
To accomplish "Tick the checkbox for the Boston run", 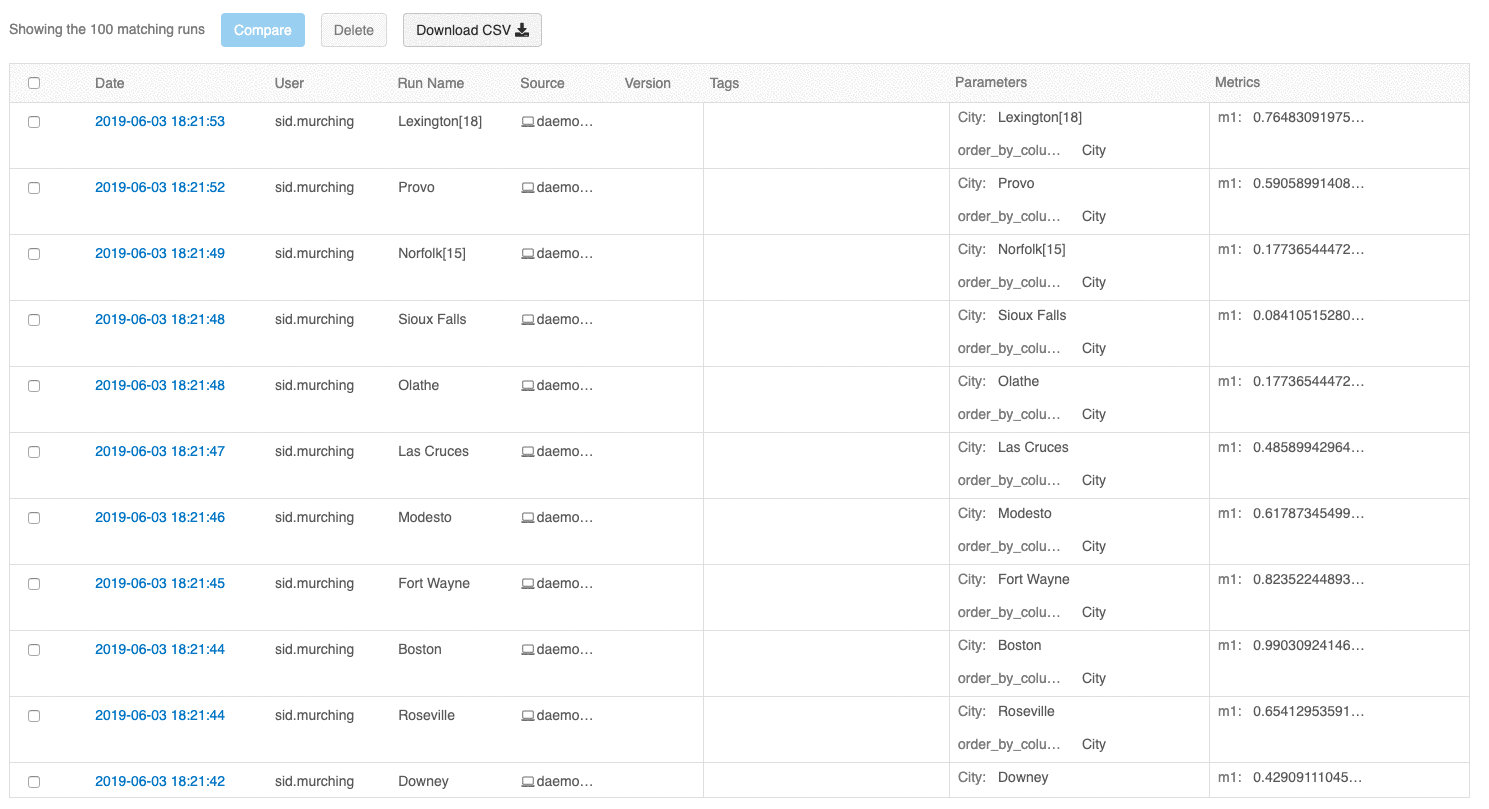I will point(34,650).
